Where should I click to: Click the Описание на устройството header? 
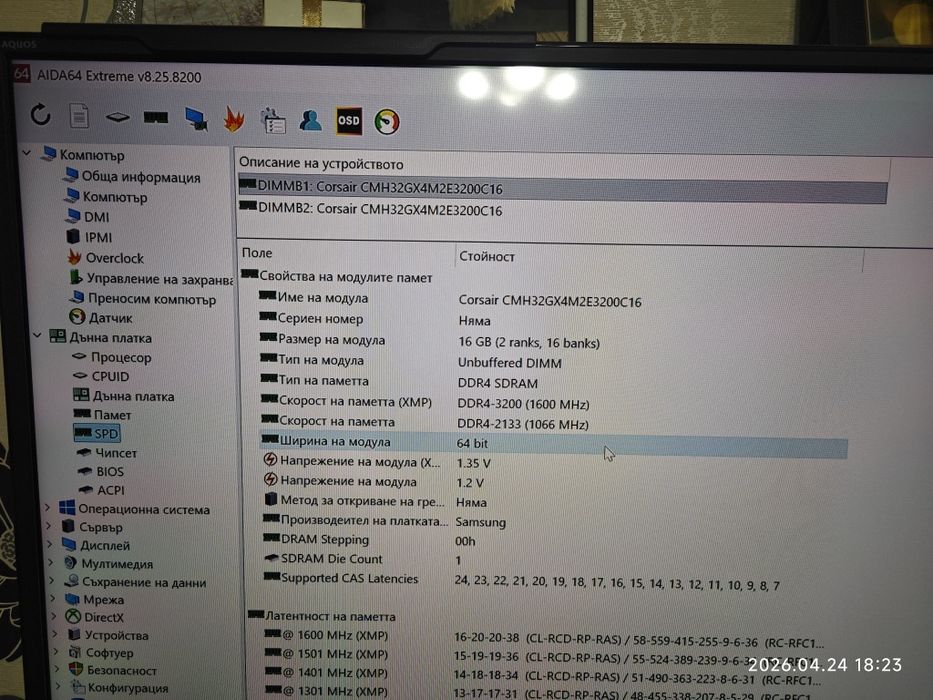click(321, 164)
